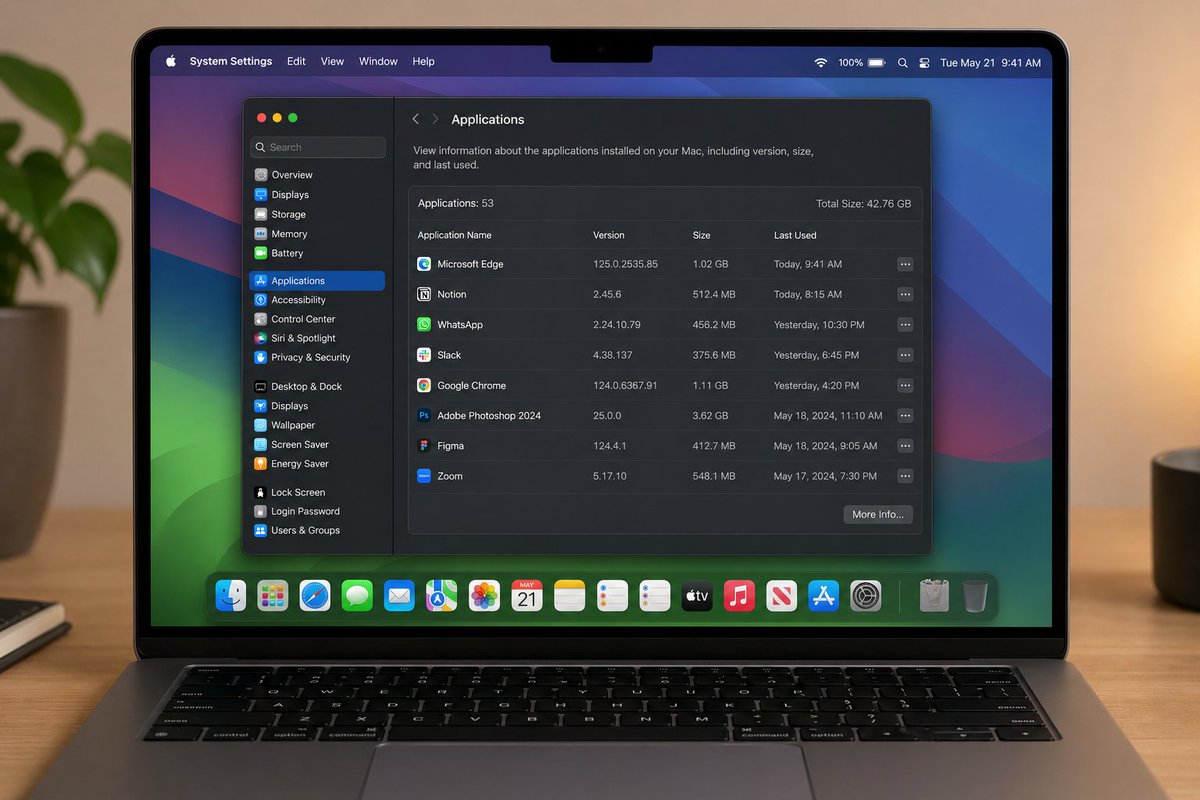Sort by the Last Used column header
The width and height of the screenshot is (1200, 800).
tap(795, 235)
